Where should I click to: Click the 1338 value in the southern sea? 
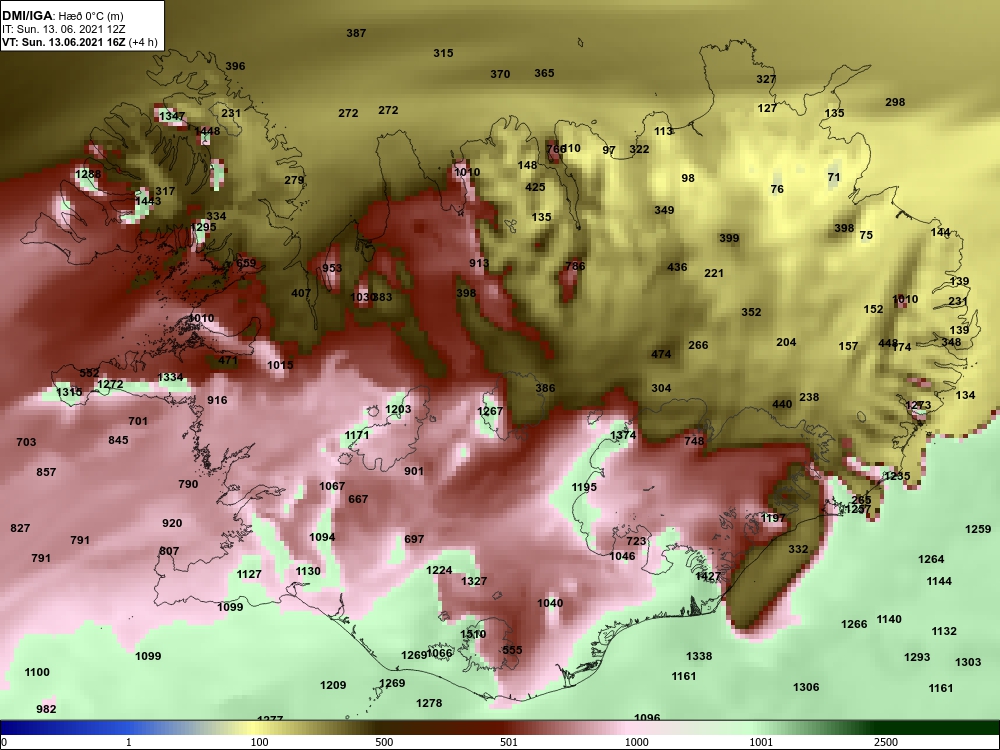tap(699, 656)
